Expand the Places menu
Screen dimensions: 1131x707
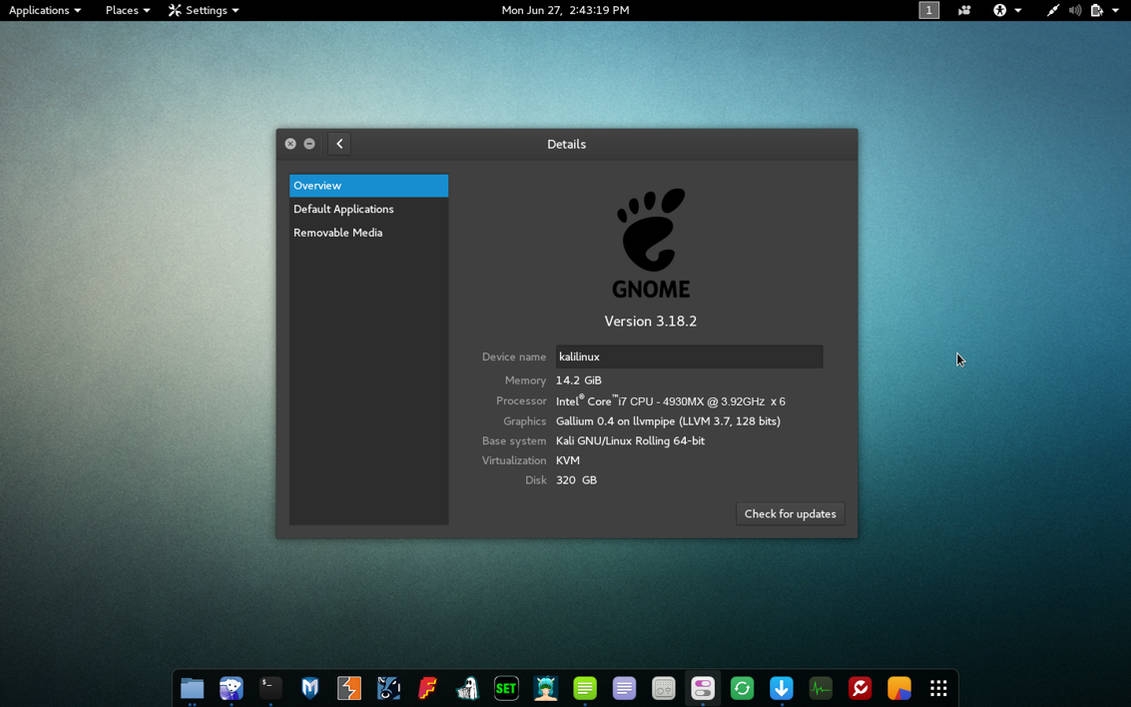click(127, 10)
